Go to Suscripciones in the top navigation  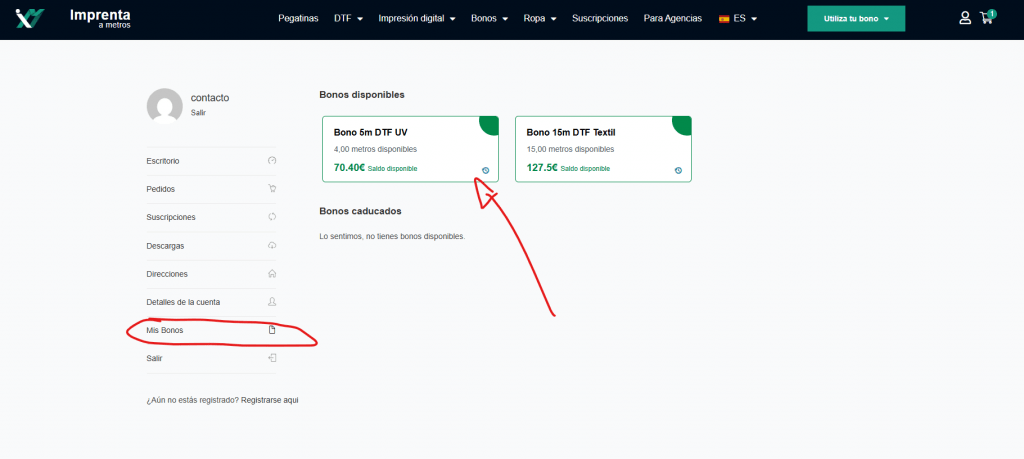click(600, 18)
